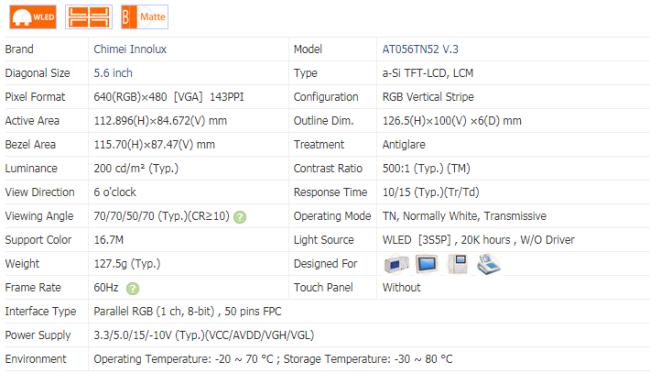This screenshot has height=373, width=650.
Task: Click the orange WLED backlight badge
Action: tap(33, 17)
